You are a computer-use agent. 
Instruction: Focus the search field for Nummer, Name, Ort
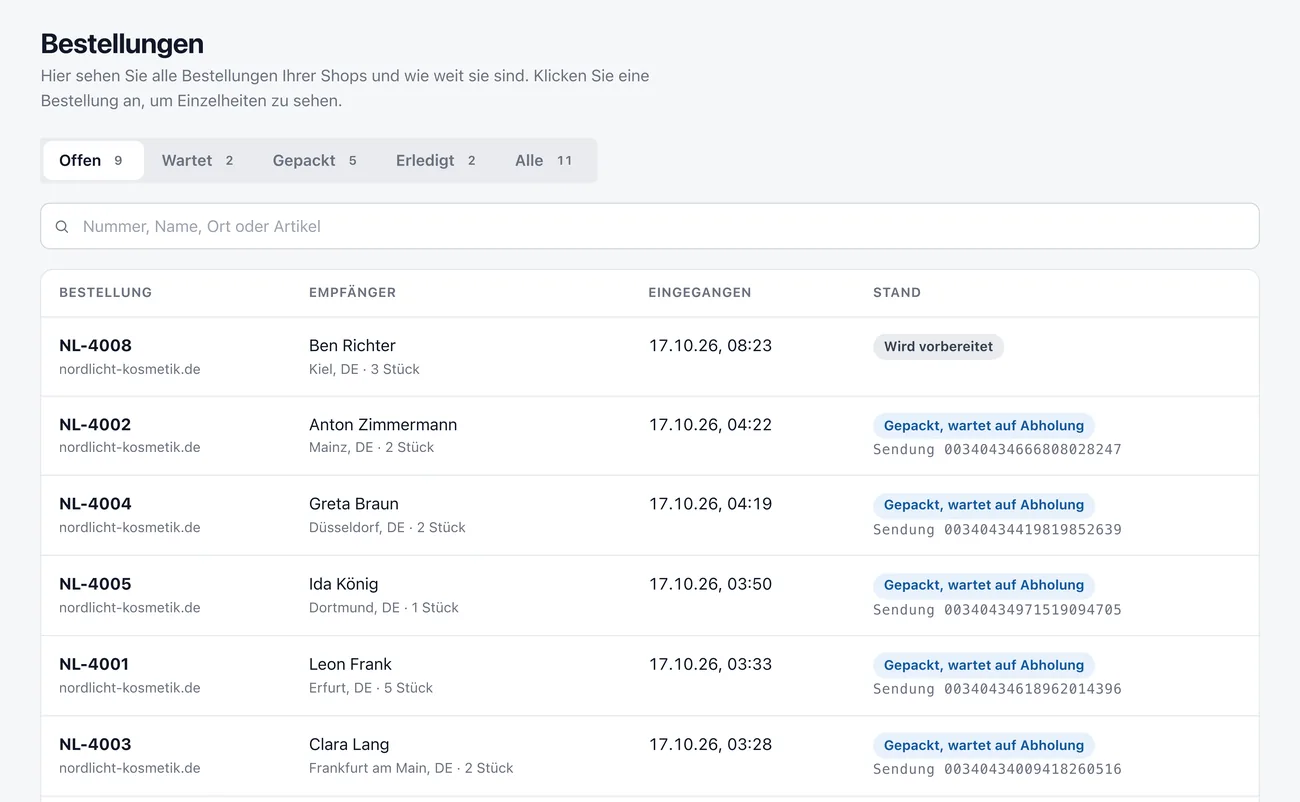(x=650, y=226)
